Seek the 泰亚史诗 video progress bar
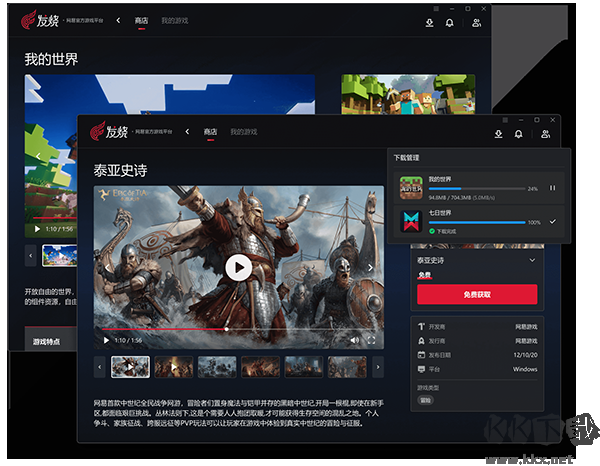This screenshot has height=466, width=600. click(239, 329)
